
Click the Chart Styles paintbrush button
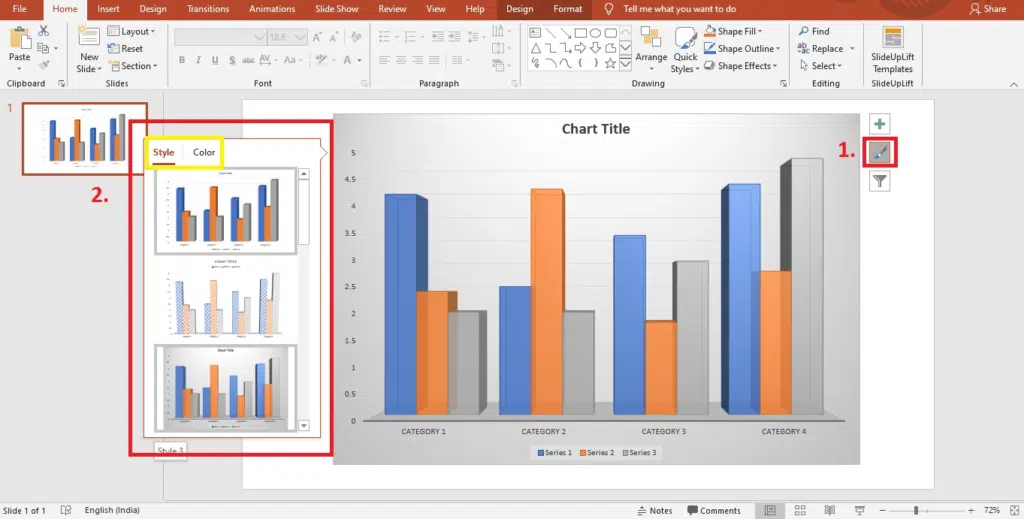click(x=879, y=153)
